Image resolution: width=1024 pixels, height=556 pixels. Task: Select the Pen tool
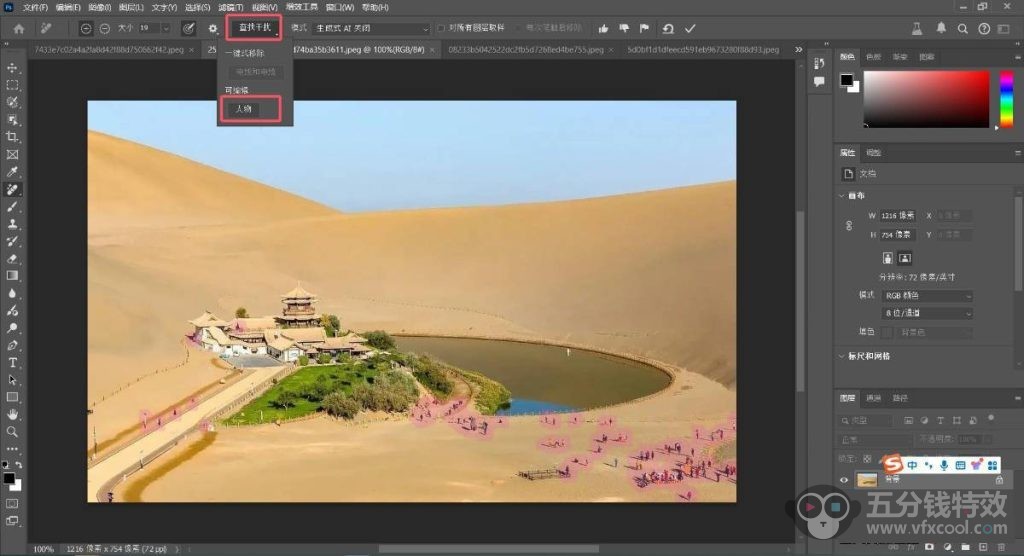click(x=12, y=345)
